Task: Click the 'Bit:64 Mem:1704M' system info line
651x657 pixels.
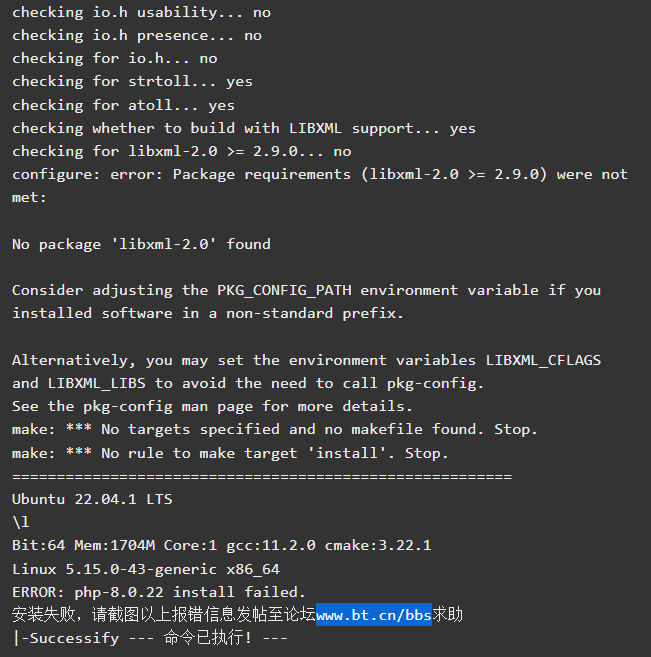Action: pyautogui.click(x=221, y=546)
